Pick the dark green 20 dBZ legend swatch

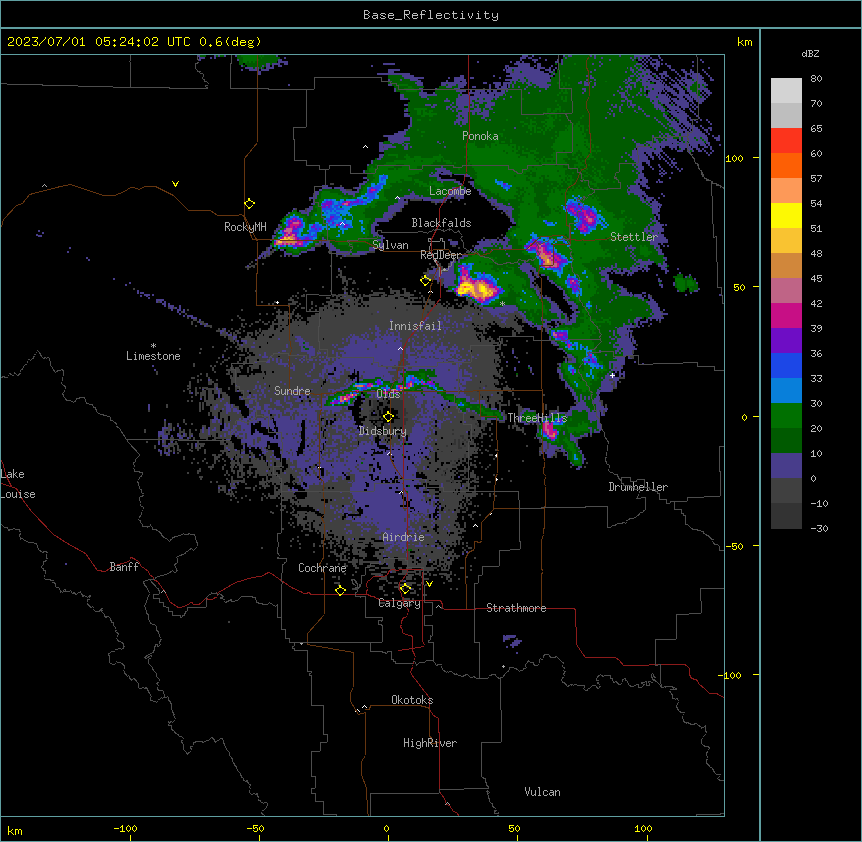(786, 440)
